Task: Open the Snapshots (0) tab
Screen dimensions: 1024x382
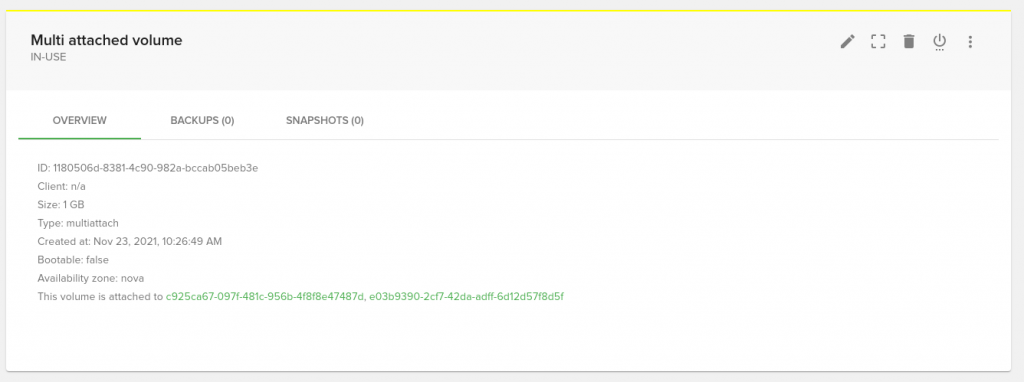Action: click(325, 121)
